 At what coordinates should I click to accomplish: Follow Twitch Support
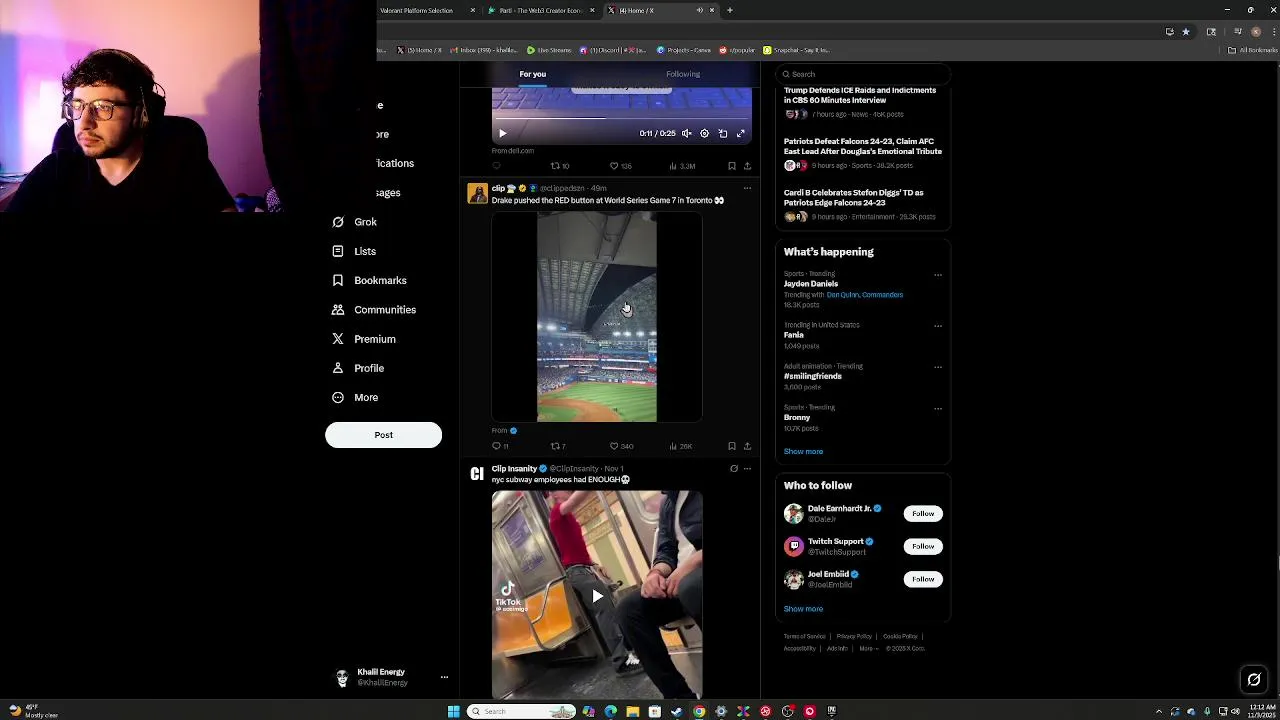point(923,547)
